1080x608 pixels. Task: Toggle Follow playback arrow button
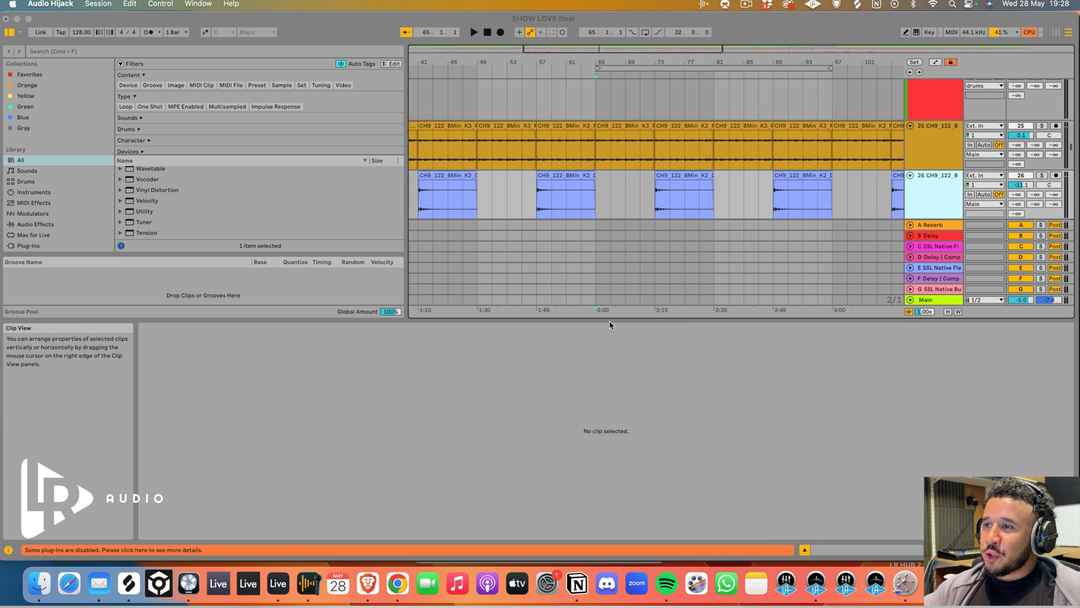(x=406, y=32)
